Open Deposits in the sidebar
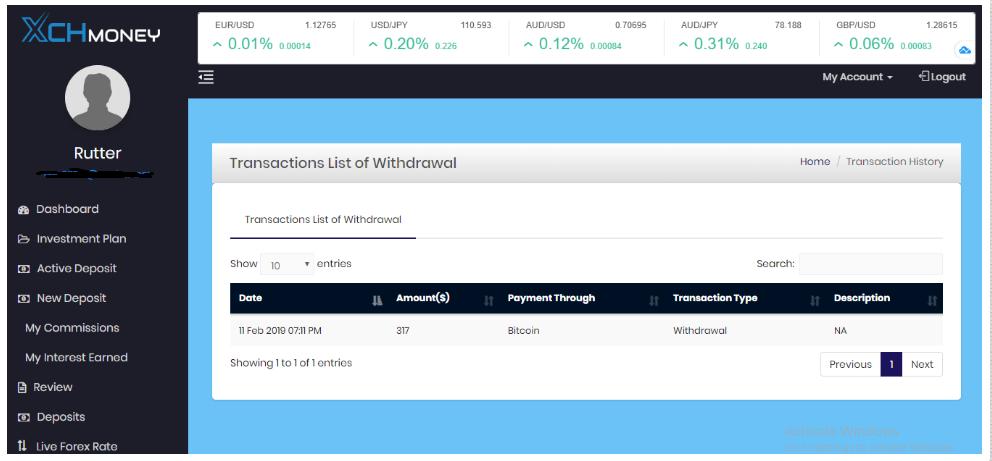This screenshot has width=992, height=461. tap(61, 417)
